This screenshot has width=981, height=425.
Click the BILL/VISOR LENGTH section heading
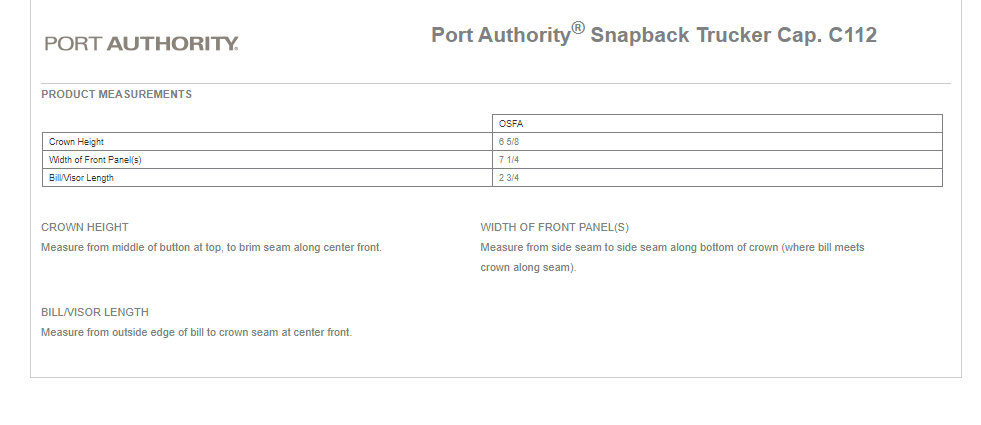coord(95,312)
